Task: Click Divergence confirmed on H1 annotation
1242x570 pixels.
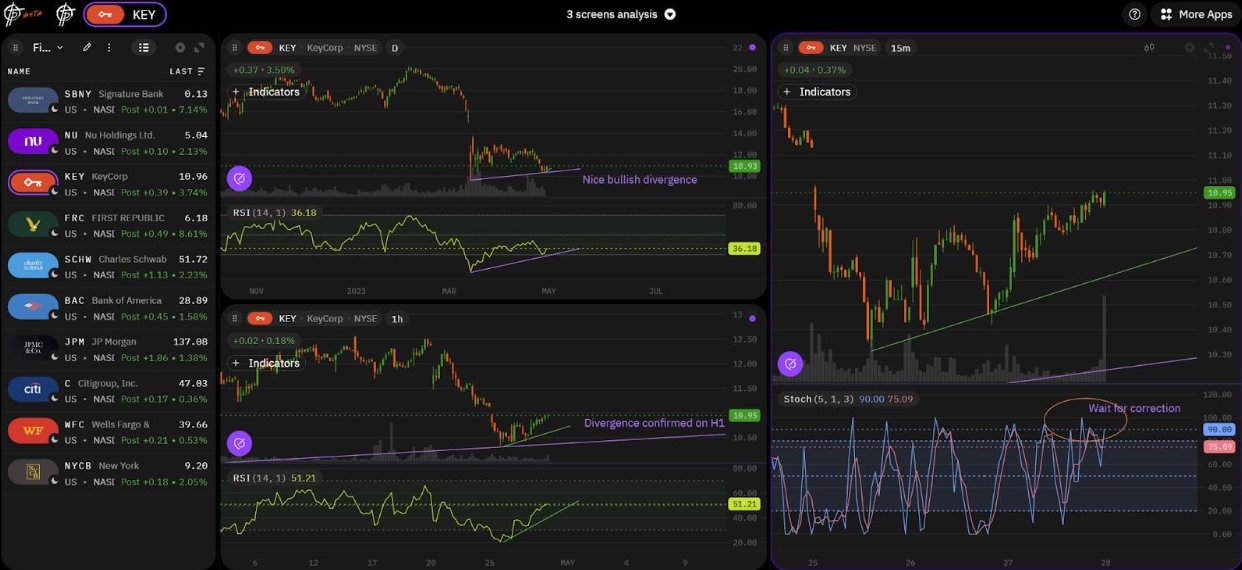Action: pyautogui.click(x=654, y=423)
